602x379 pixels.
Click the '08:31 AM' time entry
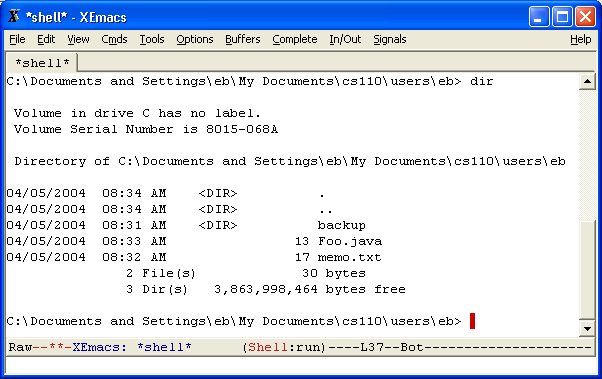134,225
